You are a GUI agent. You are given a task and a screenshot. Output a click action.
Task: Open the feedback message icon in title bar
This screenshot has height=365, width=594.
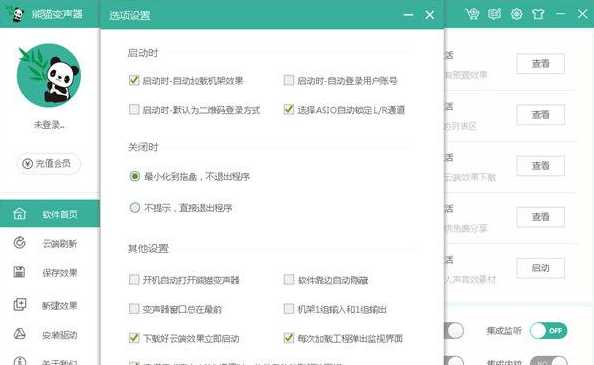pos(494,14)
